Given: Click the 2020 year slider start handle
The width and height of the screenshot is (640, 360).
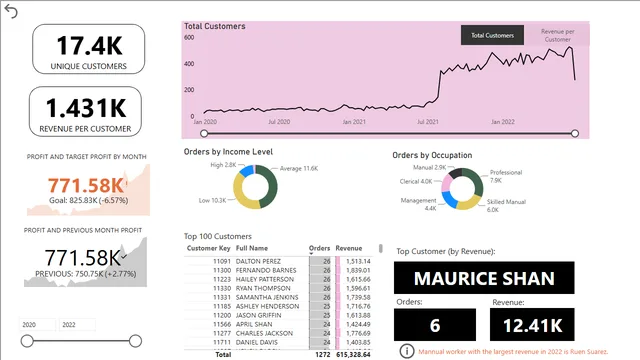Looking at the screenshot, I should coord(27,341).
